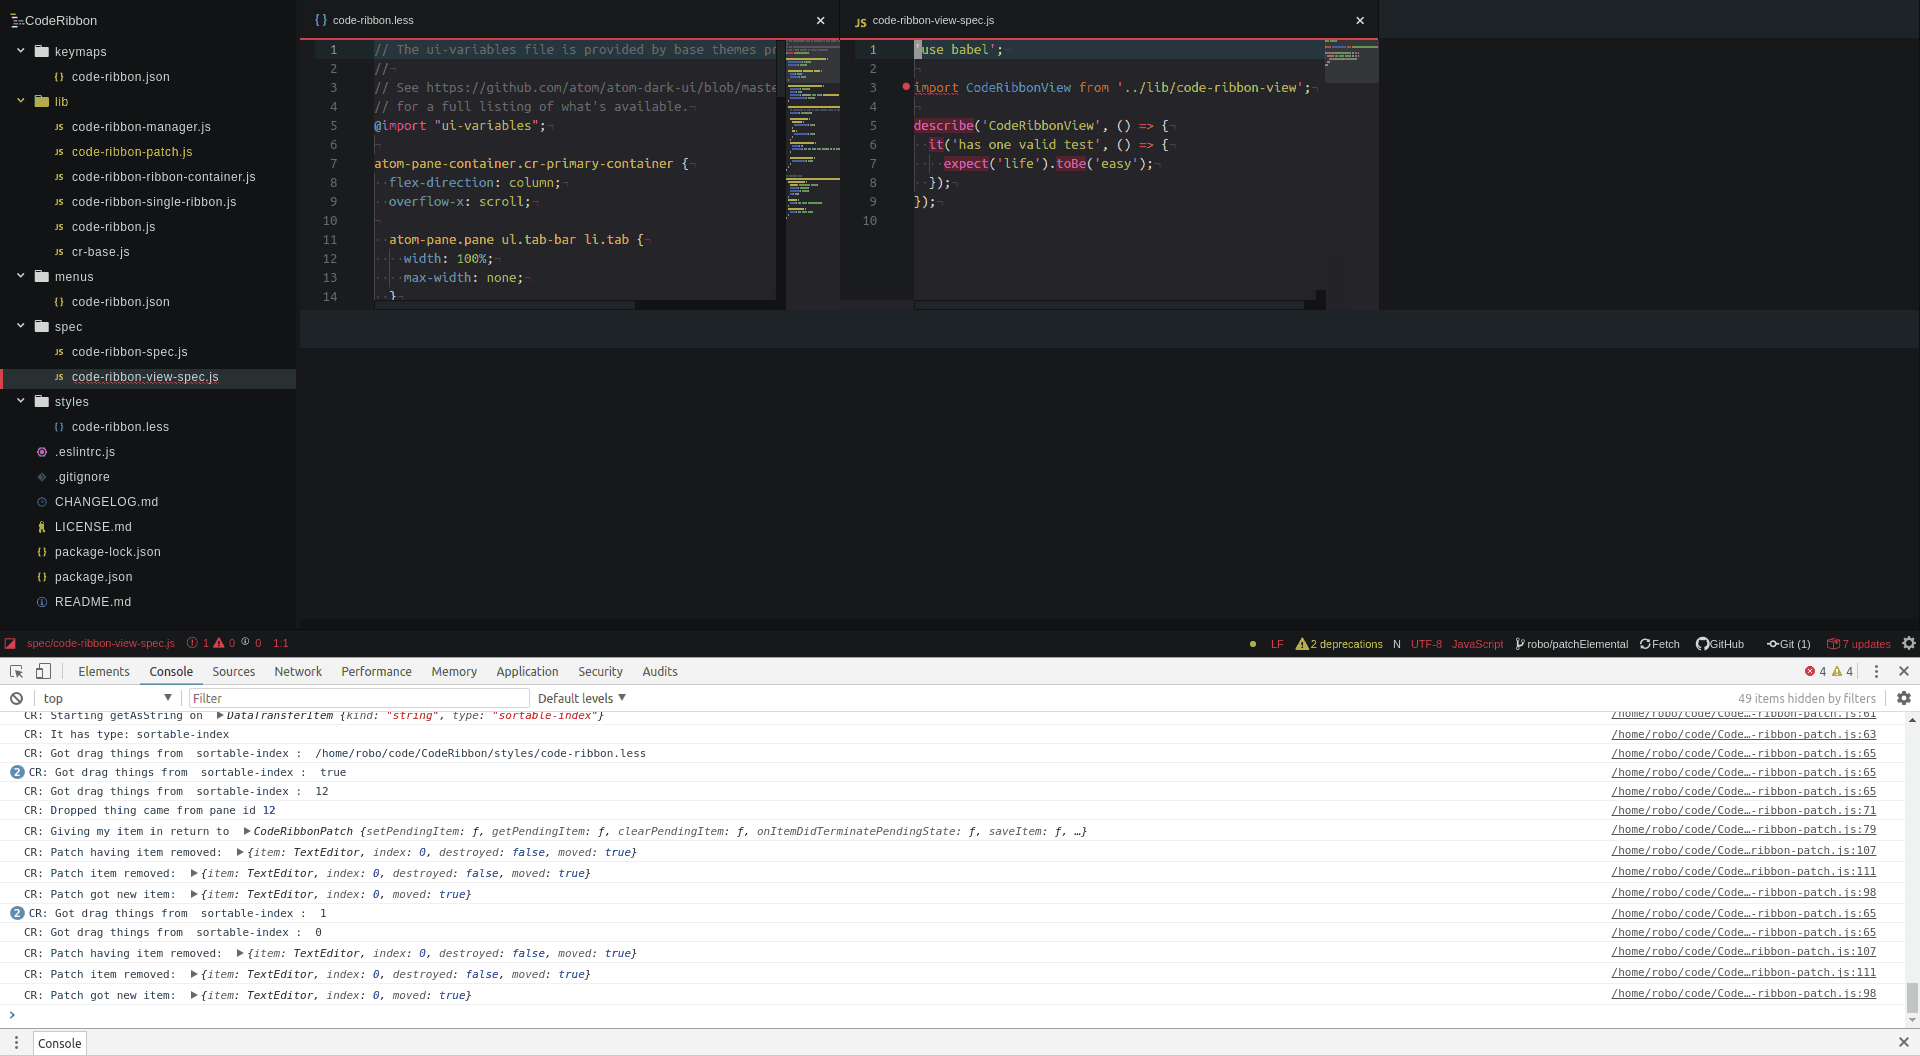Select the Console drawer tab

60,1043
